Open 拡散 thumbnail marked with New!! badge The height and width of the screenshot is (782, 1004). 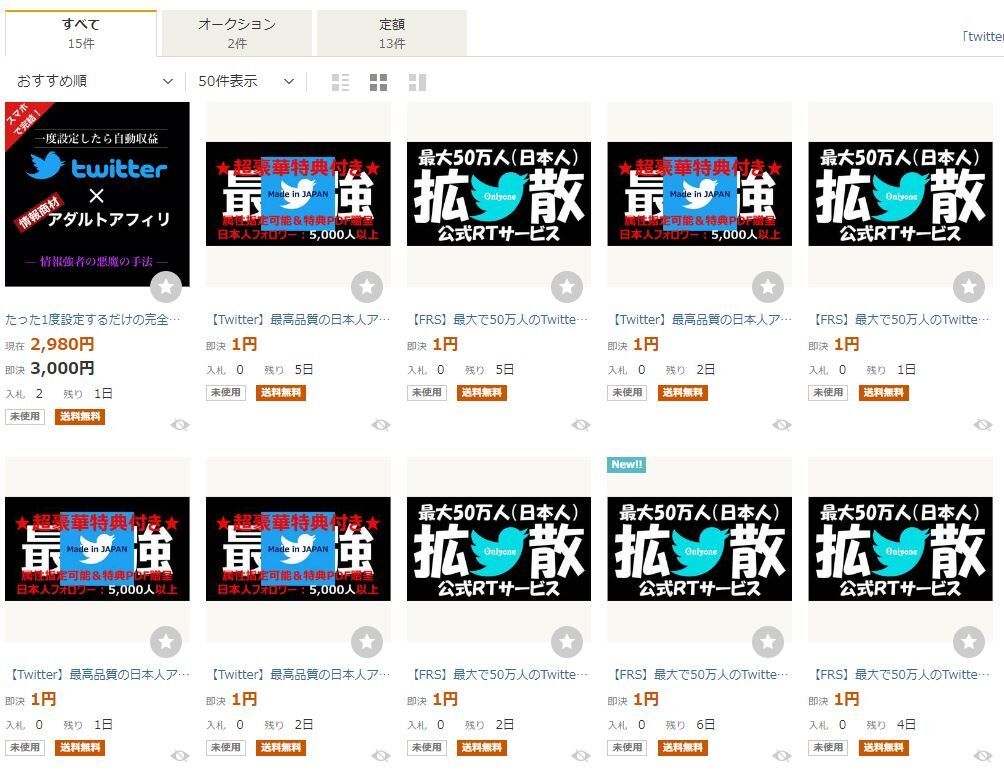699,549
